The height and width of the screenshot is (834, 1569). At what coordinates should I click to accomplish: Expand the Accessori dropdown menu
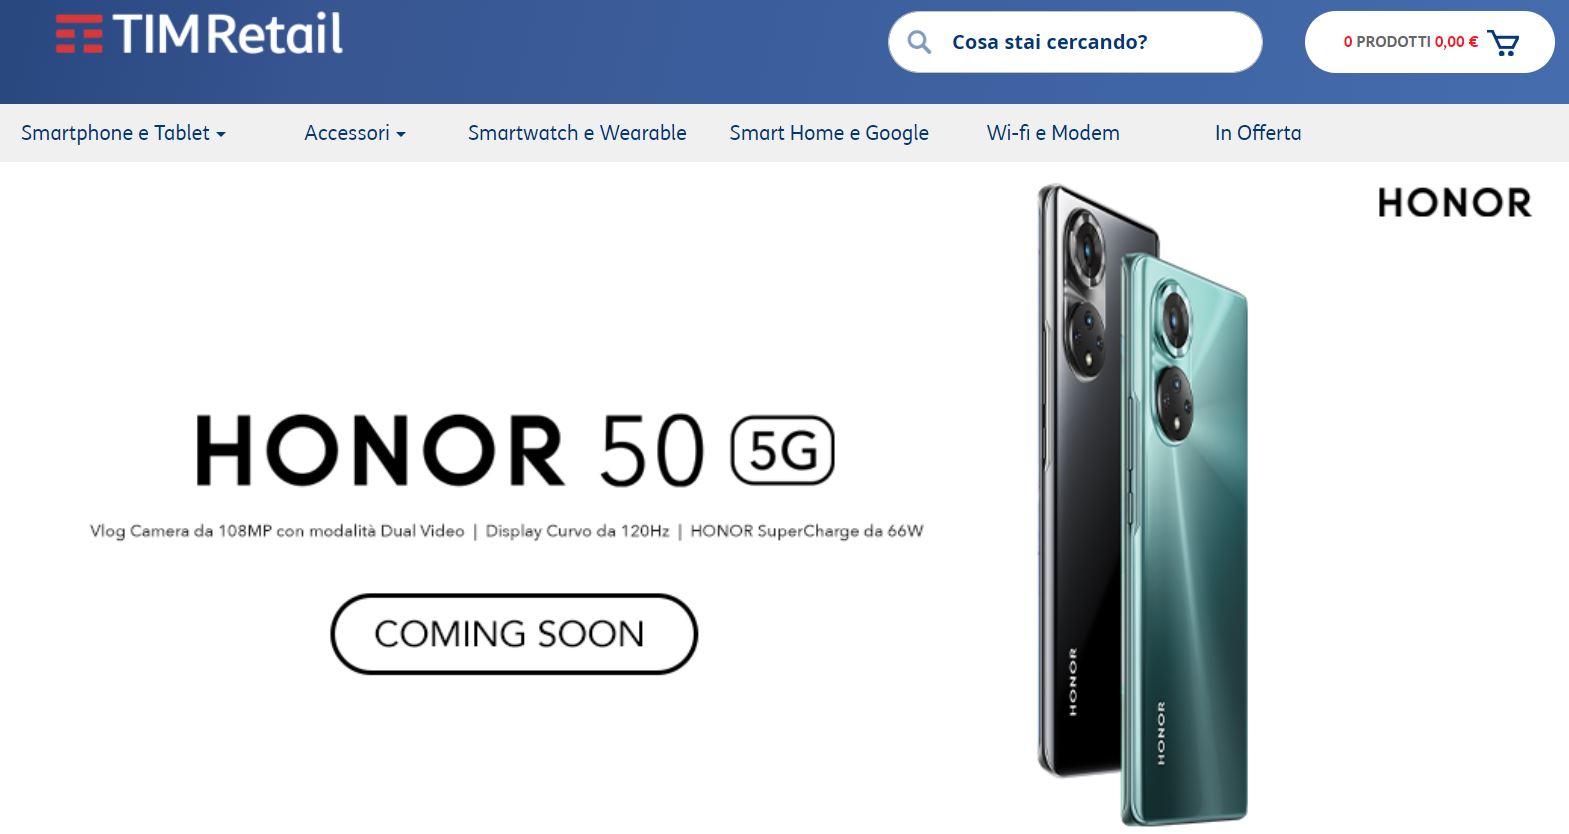(x=355, y=133)
